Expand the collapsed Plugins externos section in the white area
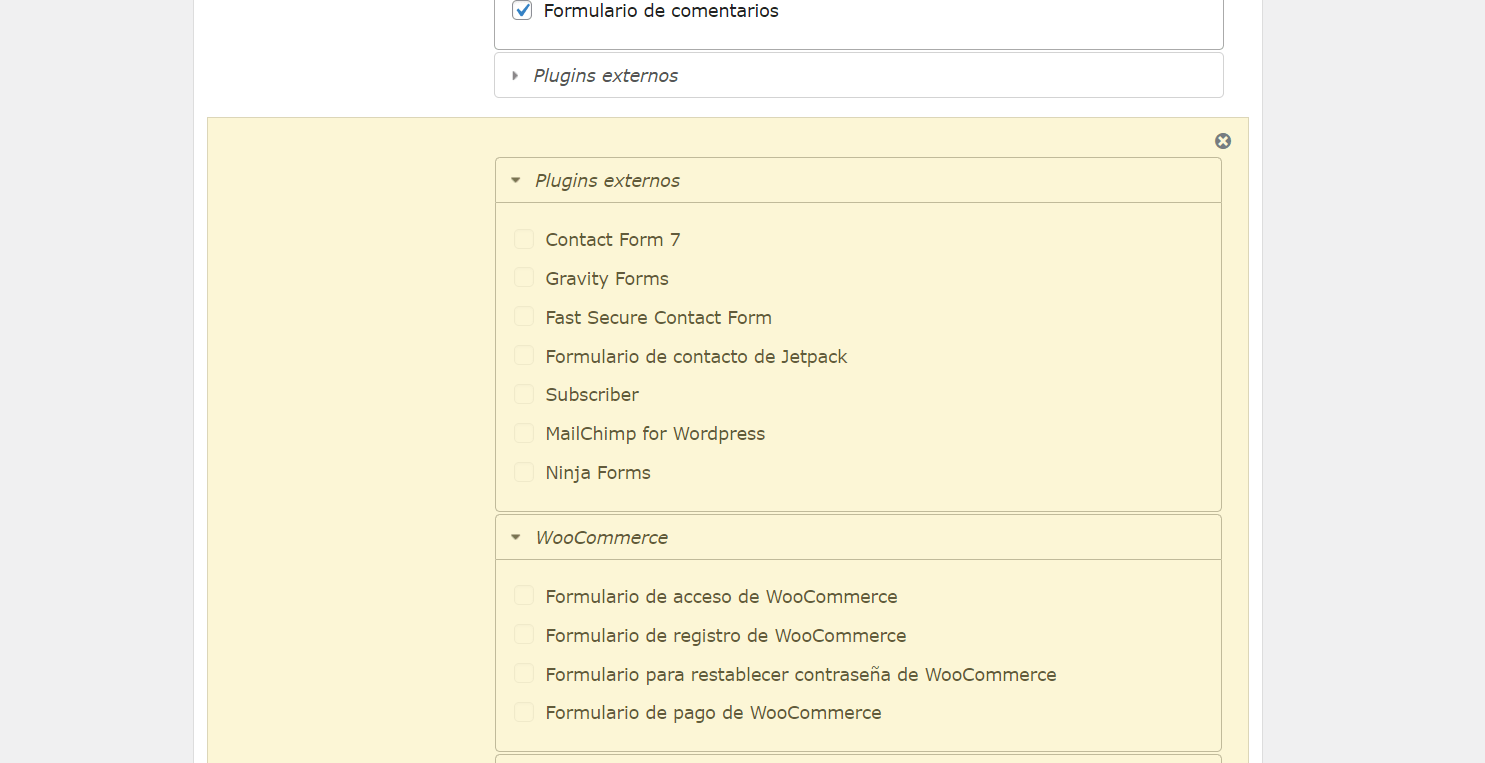1485x763 pixels. tap(516, 76)
